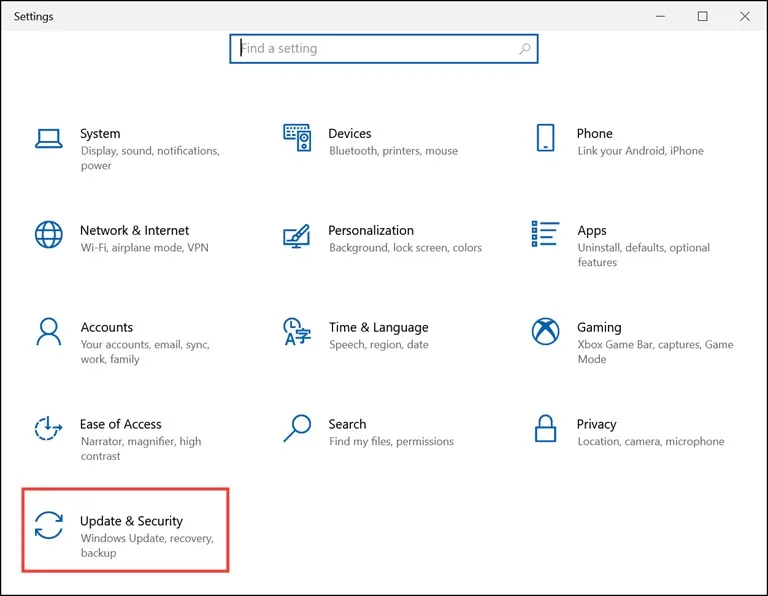Open the Personalization paintbrush icon
Viewport: 768px width, 596px height.
pyautogui.click(x=297, y=236)
